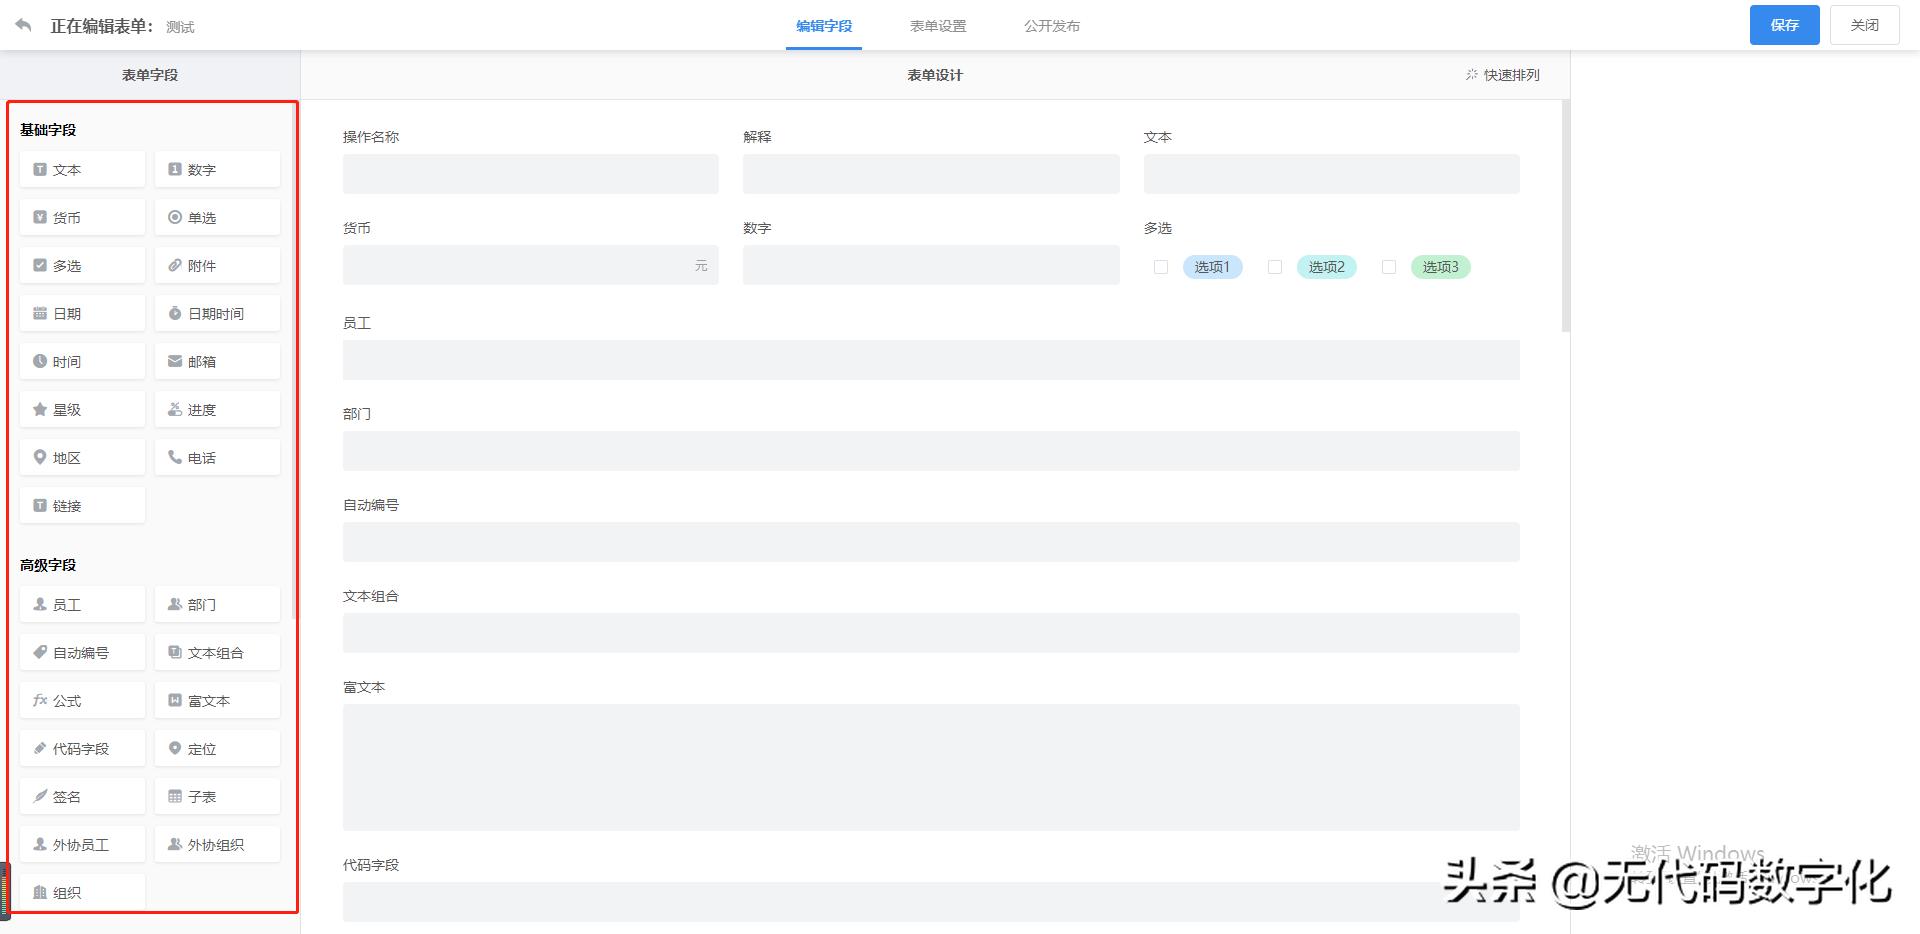This screenshot has width=1920, height=934.
Task: Add a 多选 multi-choice field
Action: coord(82,266)
